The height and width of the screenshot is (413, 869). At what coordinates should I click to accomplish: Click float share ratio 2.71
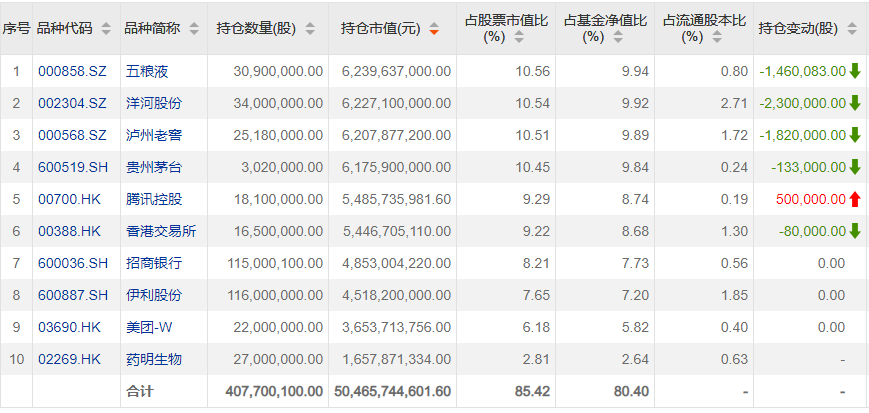tap(735, 103)
